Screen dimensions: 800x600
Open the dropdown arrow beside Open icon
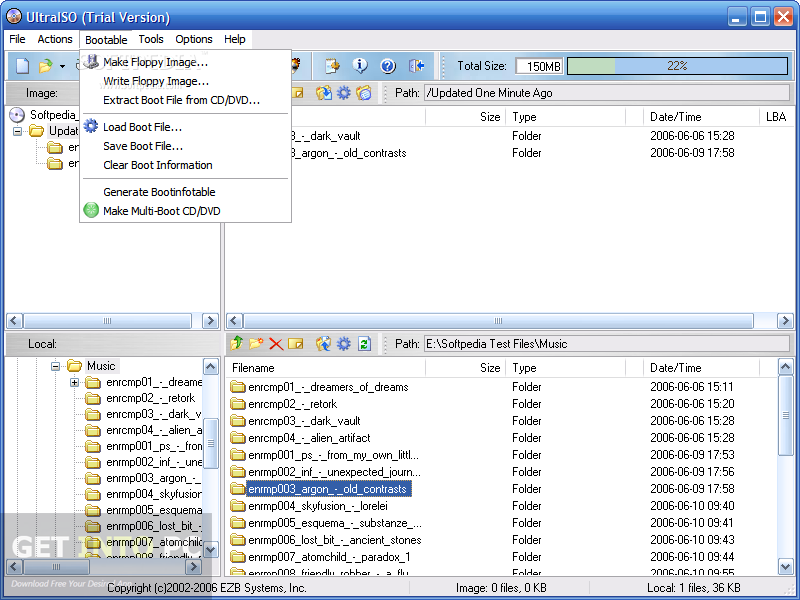pyautogui.click(x=62, y=66)
